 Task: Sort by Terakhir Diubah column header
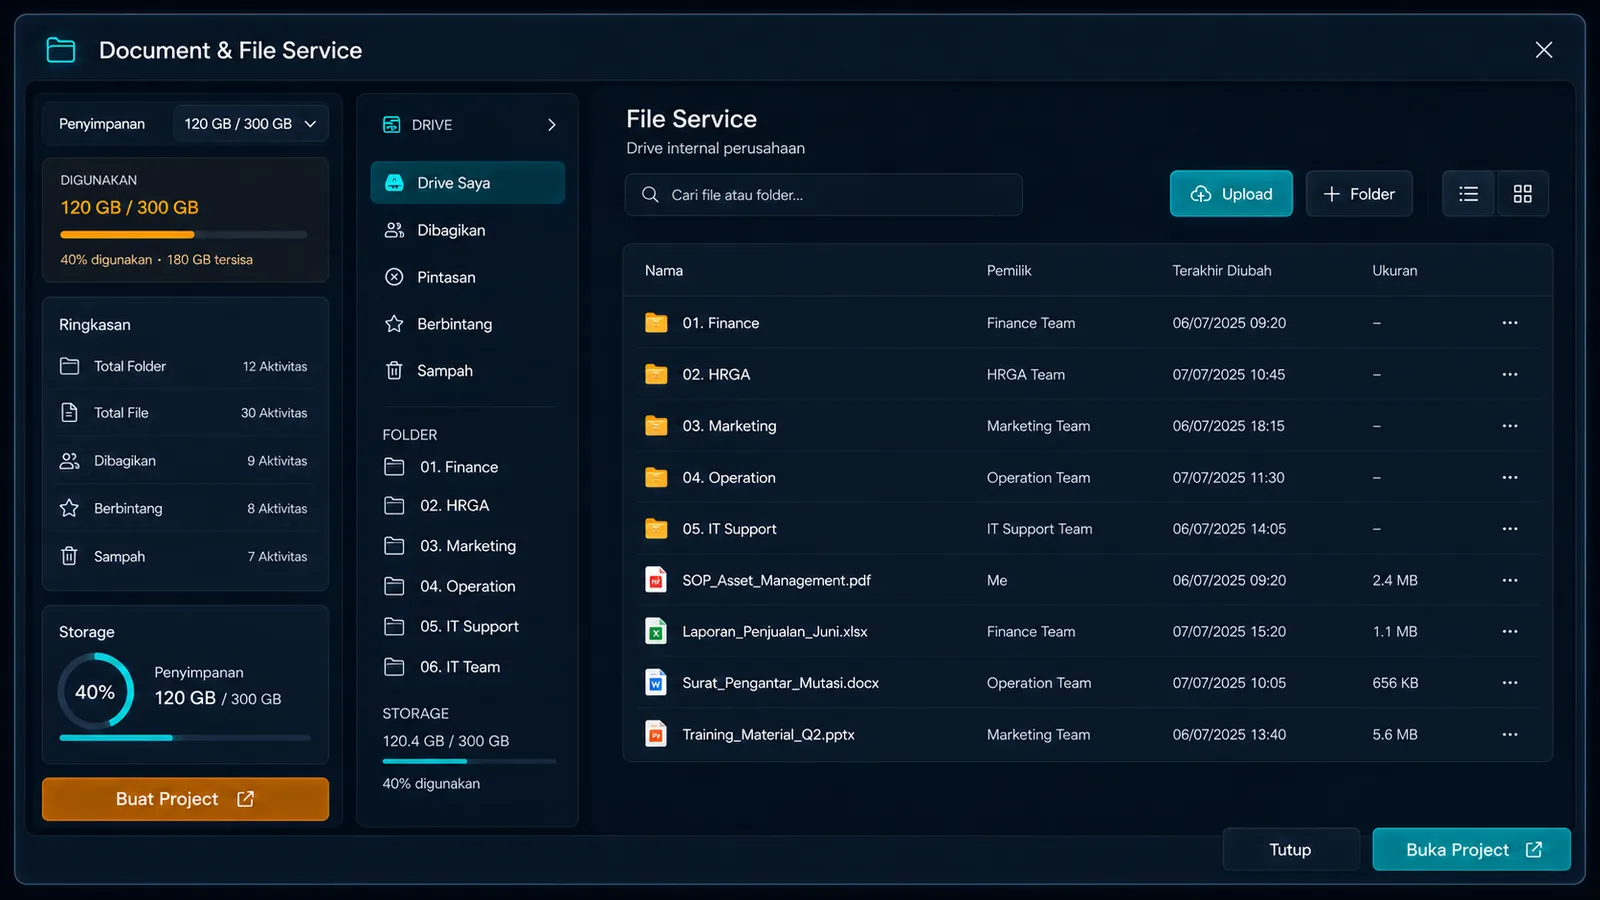click(x=1222, y=271)
